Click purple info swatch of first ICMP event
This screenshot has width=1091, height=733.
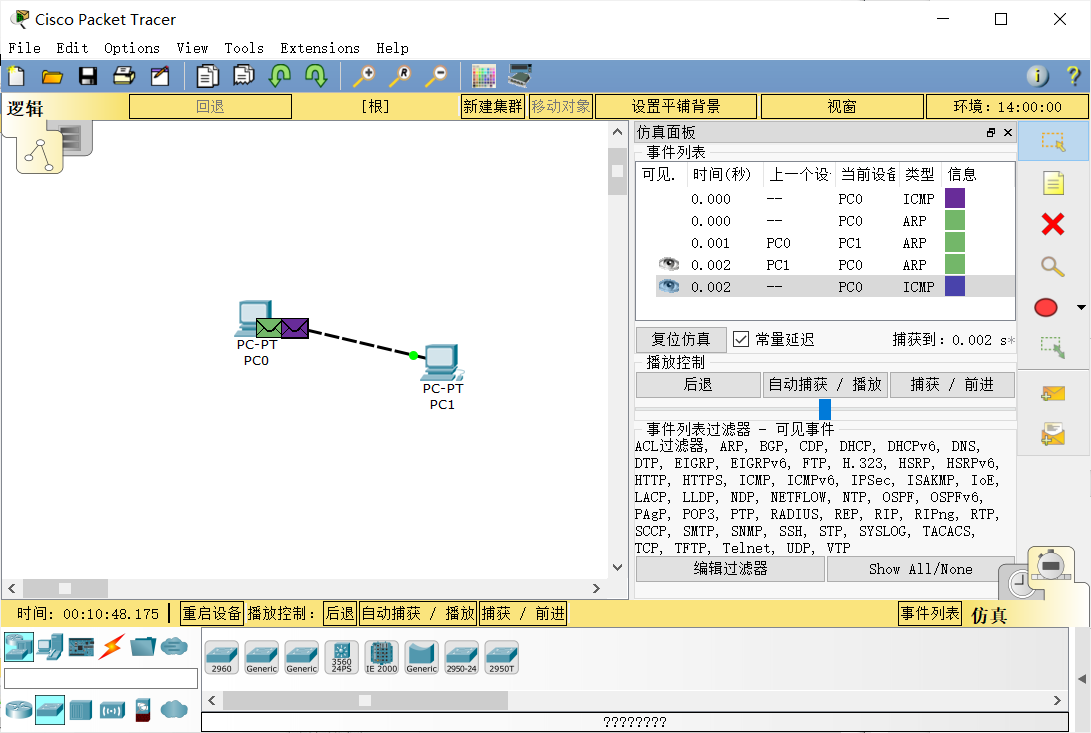(955, 198)
